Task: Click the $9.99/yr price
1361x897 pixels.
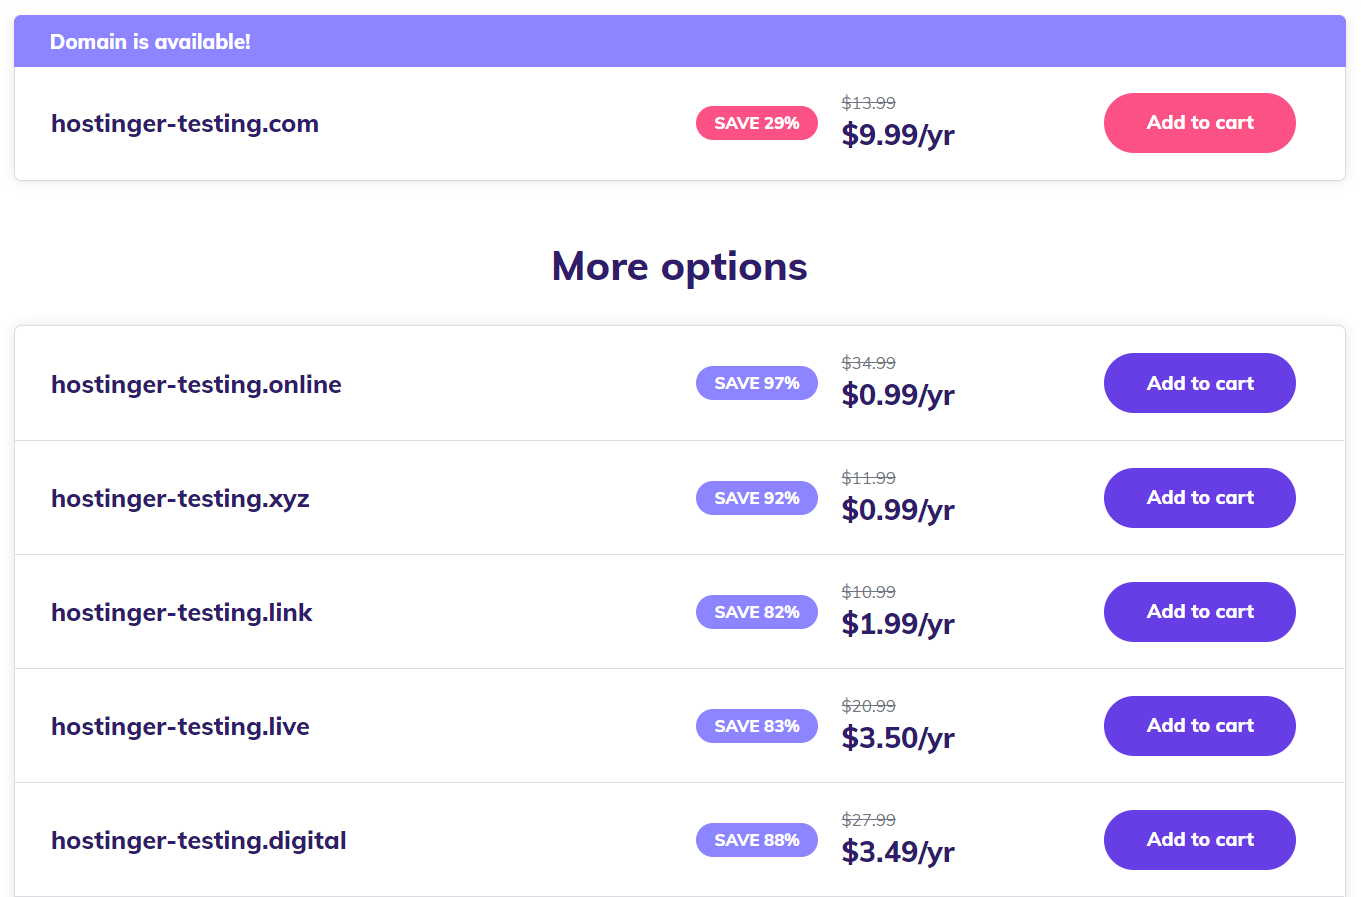Action: point(898,135)
